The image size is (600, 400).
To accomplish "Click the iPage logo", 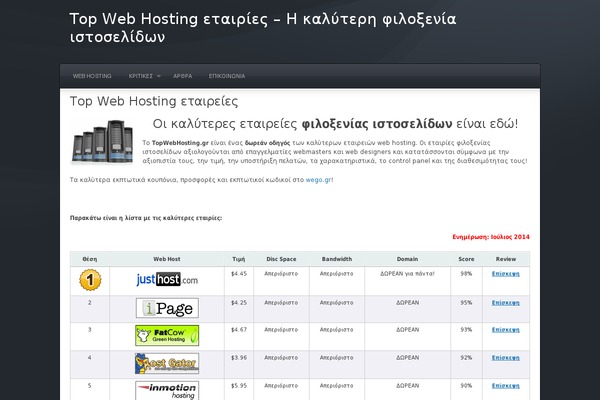I will [x=167, y=308].
